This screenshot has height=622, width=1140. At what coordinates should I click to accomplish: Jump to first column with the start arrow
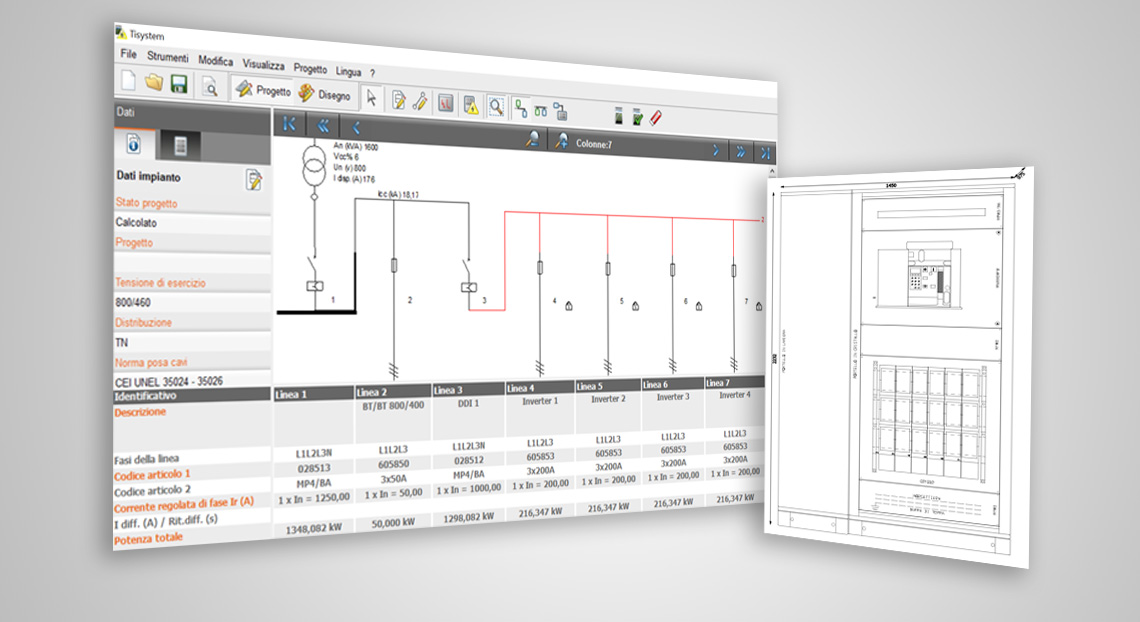pos(290,124)
